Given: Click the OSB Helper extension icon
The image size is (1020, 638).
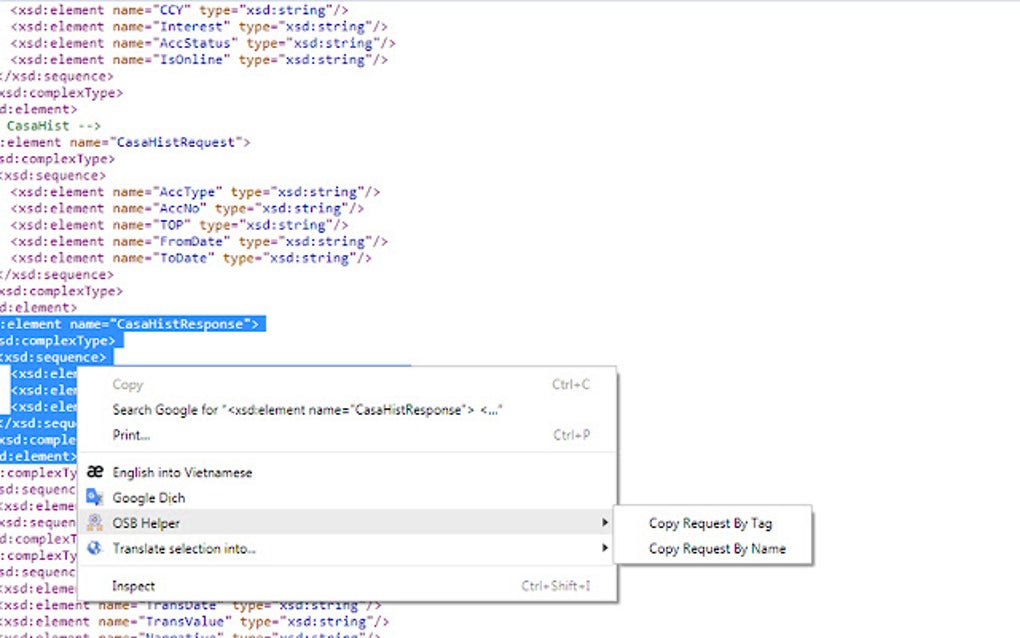Looking at the screenshot, I should point(97,522).
